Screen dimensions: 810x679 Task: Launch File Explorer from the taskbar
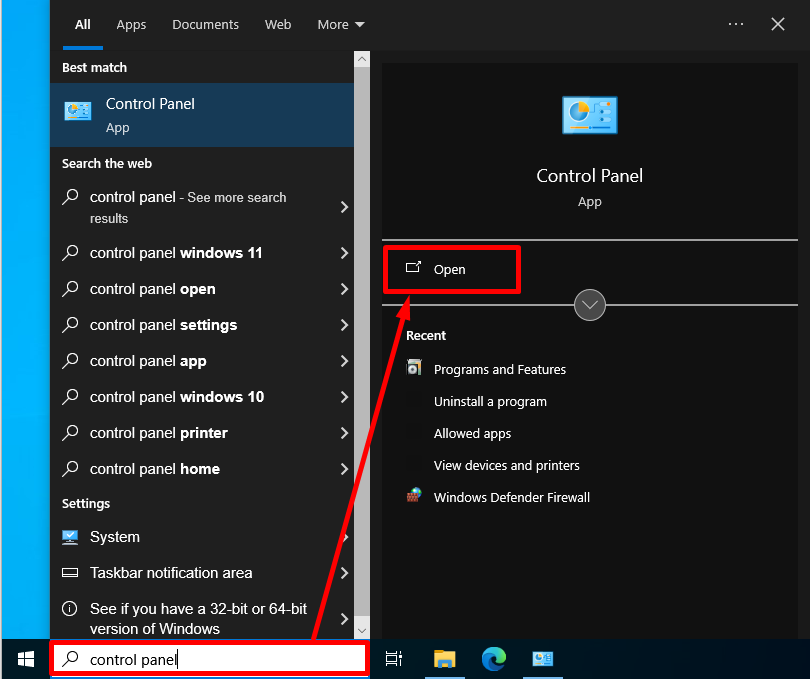(444, 659)
